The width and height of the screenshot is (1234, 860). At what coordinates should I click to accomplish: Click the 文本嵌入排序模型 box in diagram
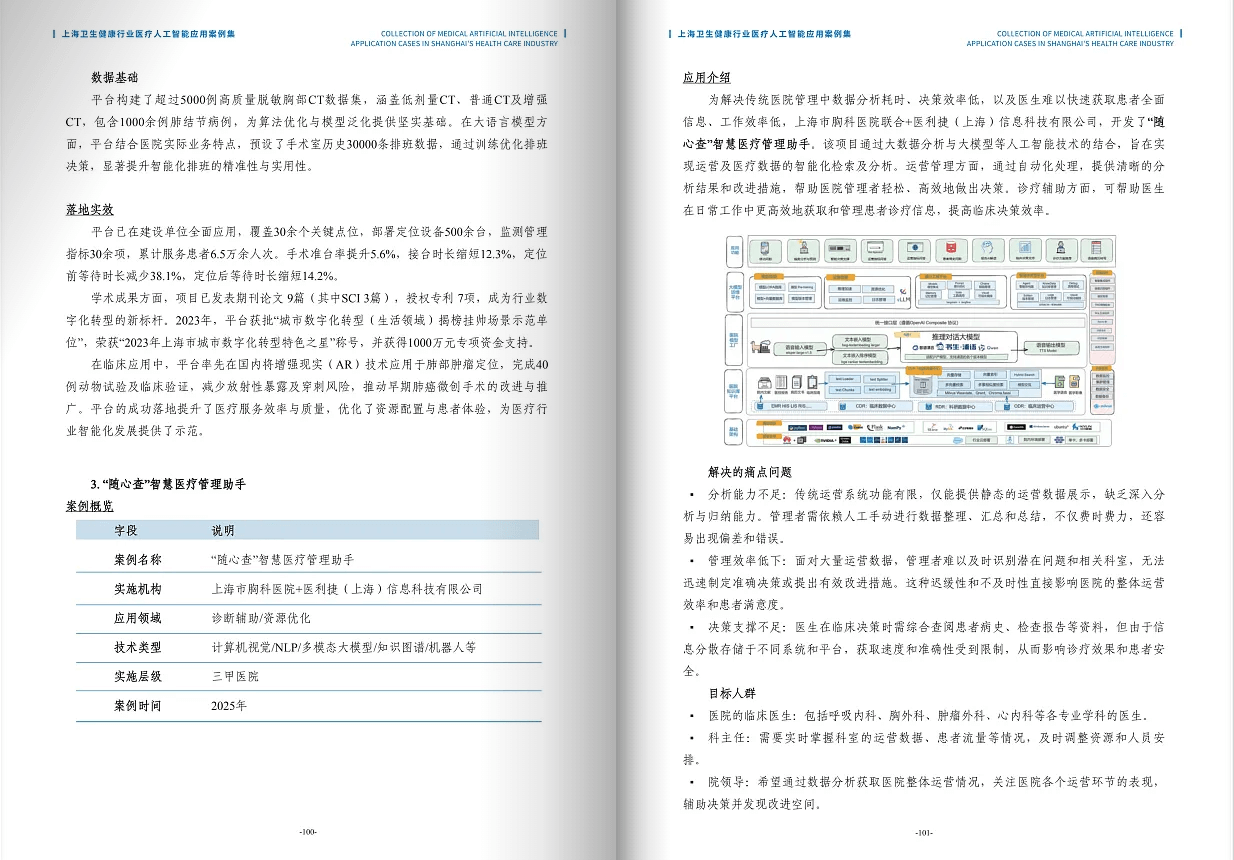[x=860, y=357]
